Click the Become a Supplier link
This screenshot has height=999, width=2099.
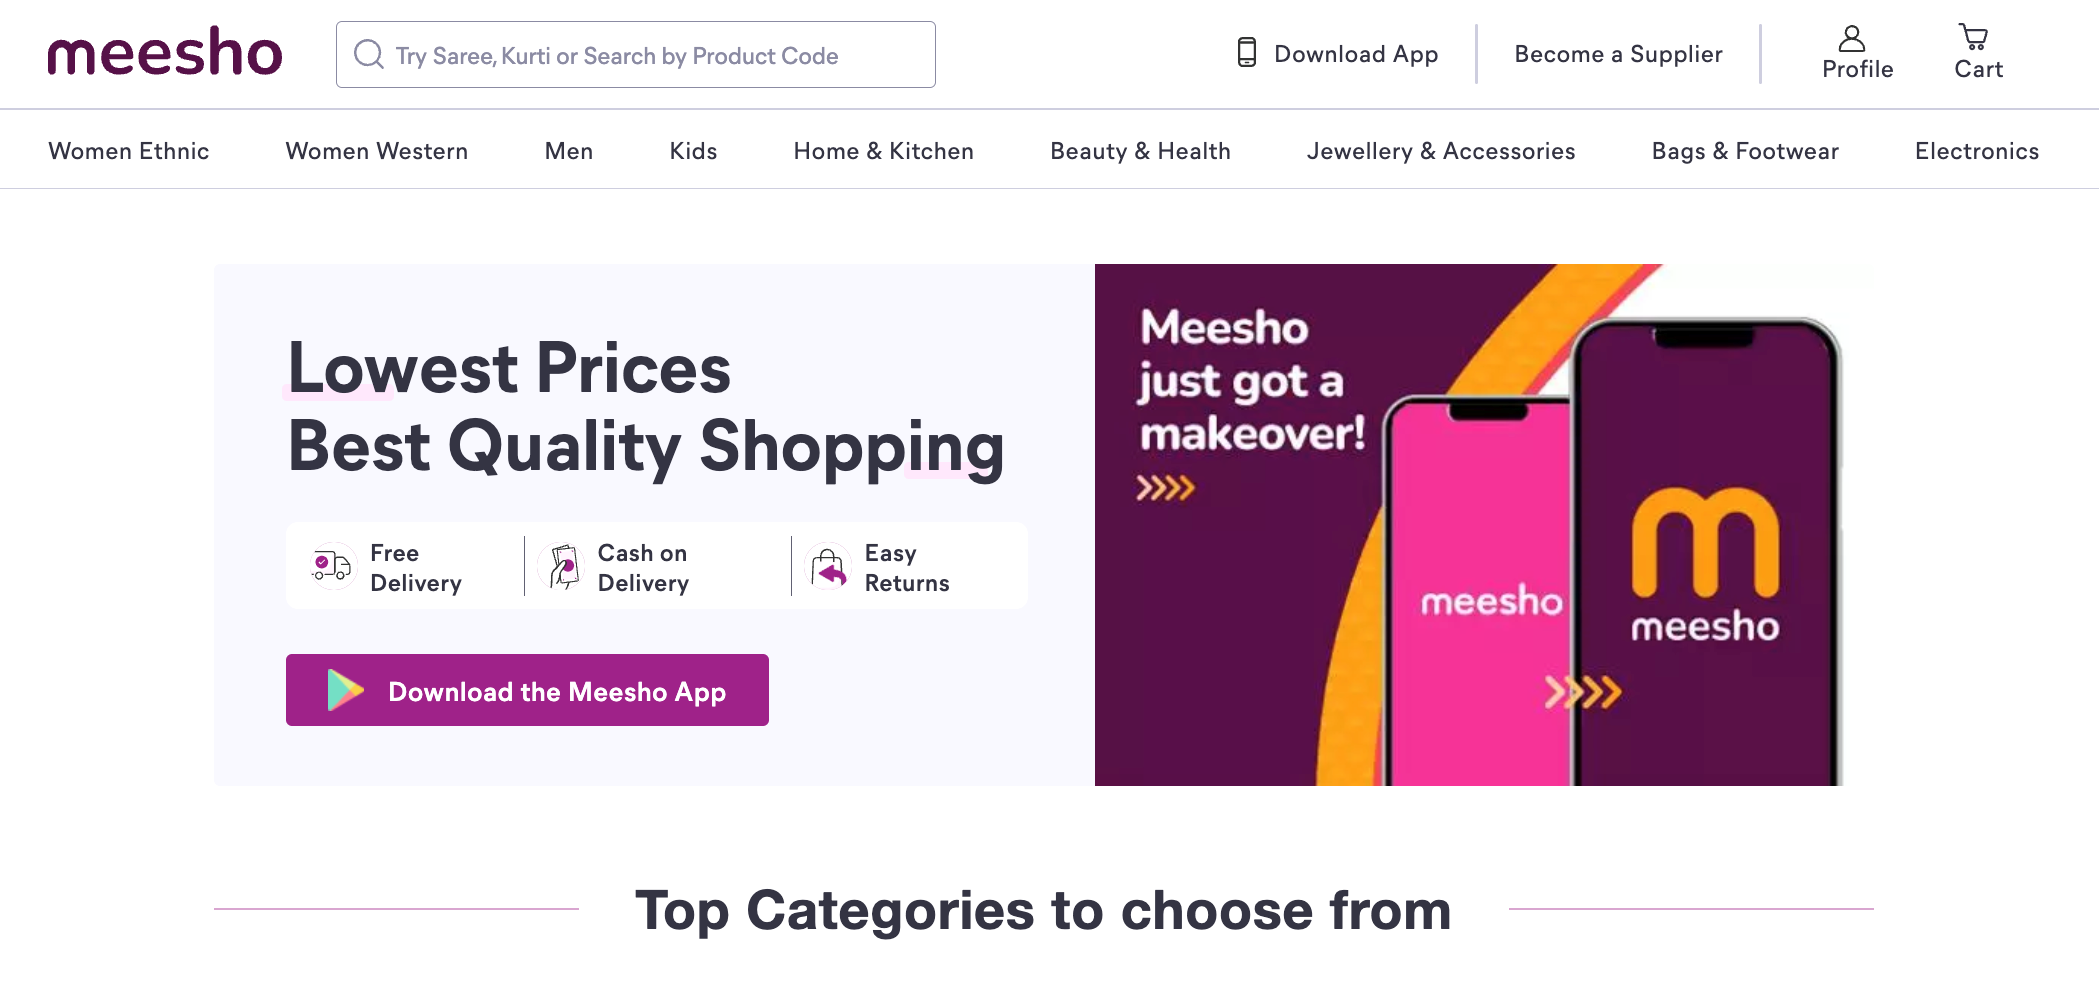click(x=1618, y=54)
